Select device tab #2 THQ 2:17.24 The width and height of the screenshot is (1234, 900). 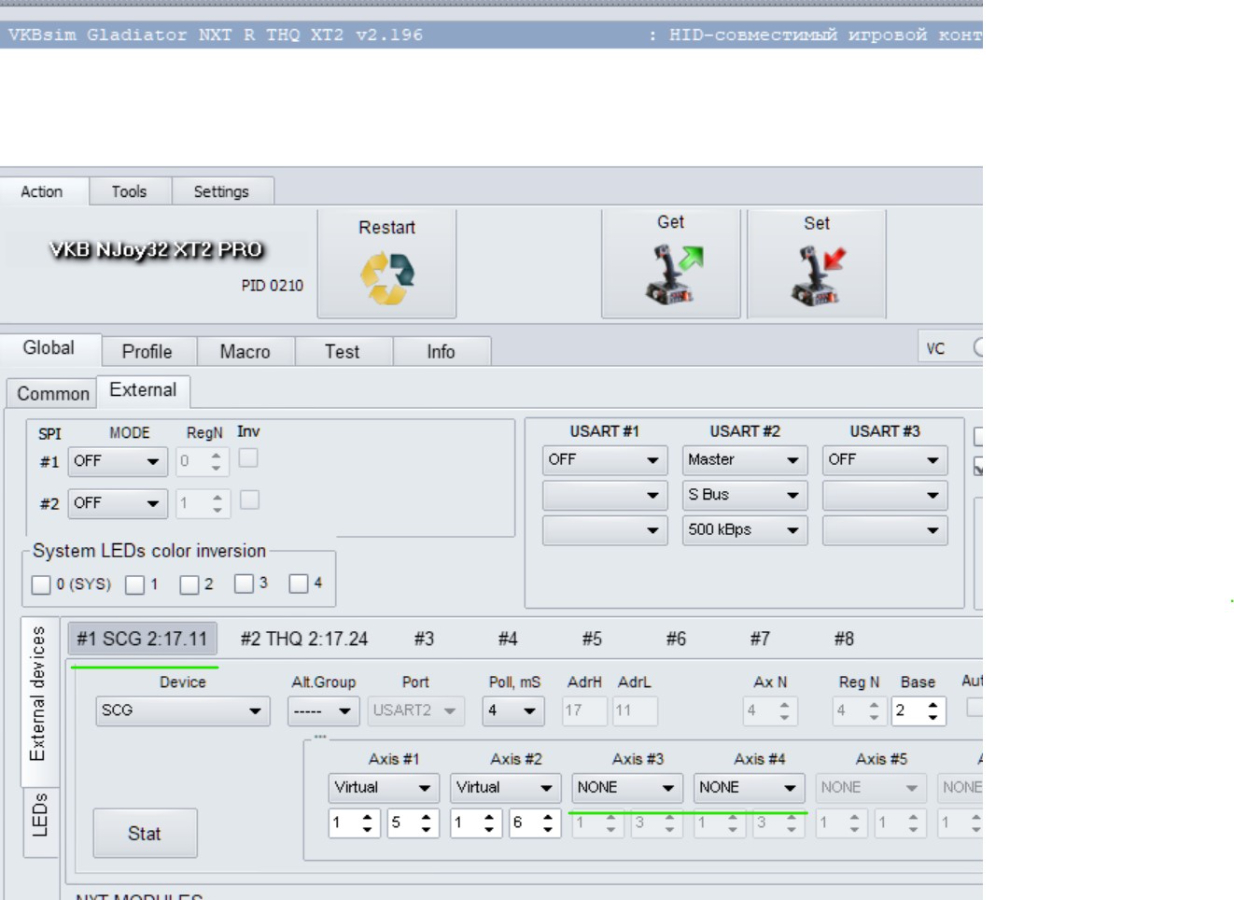[x=304, y=639]
